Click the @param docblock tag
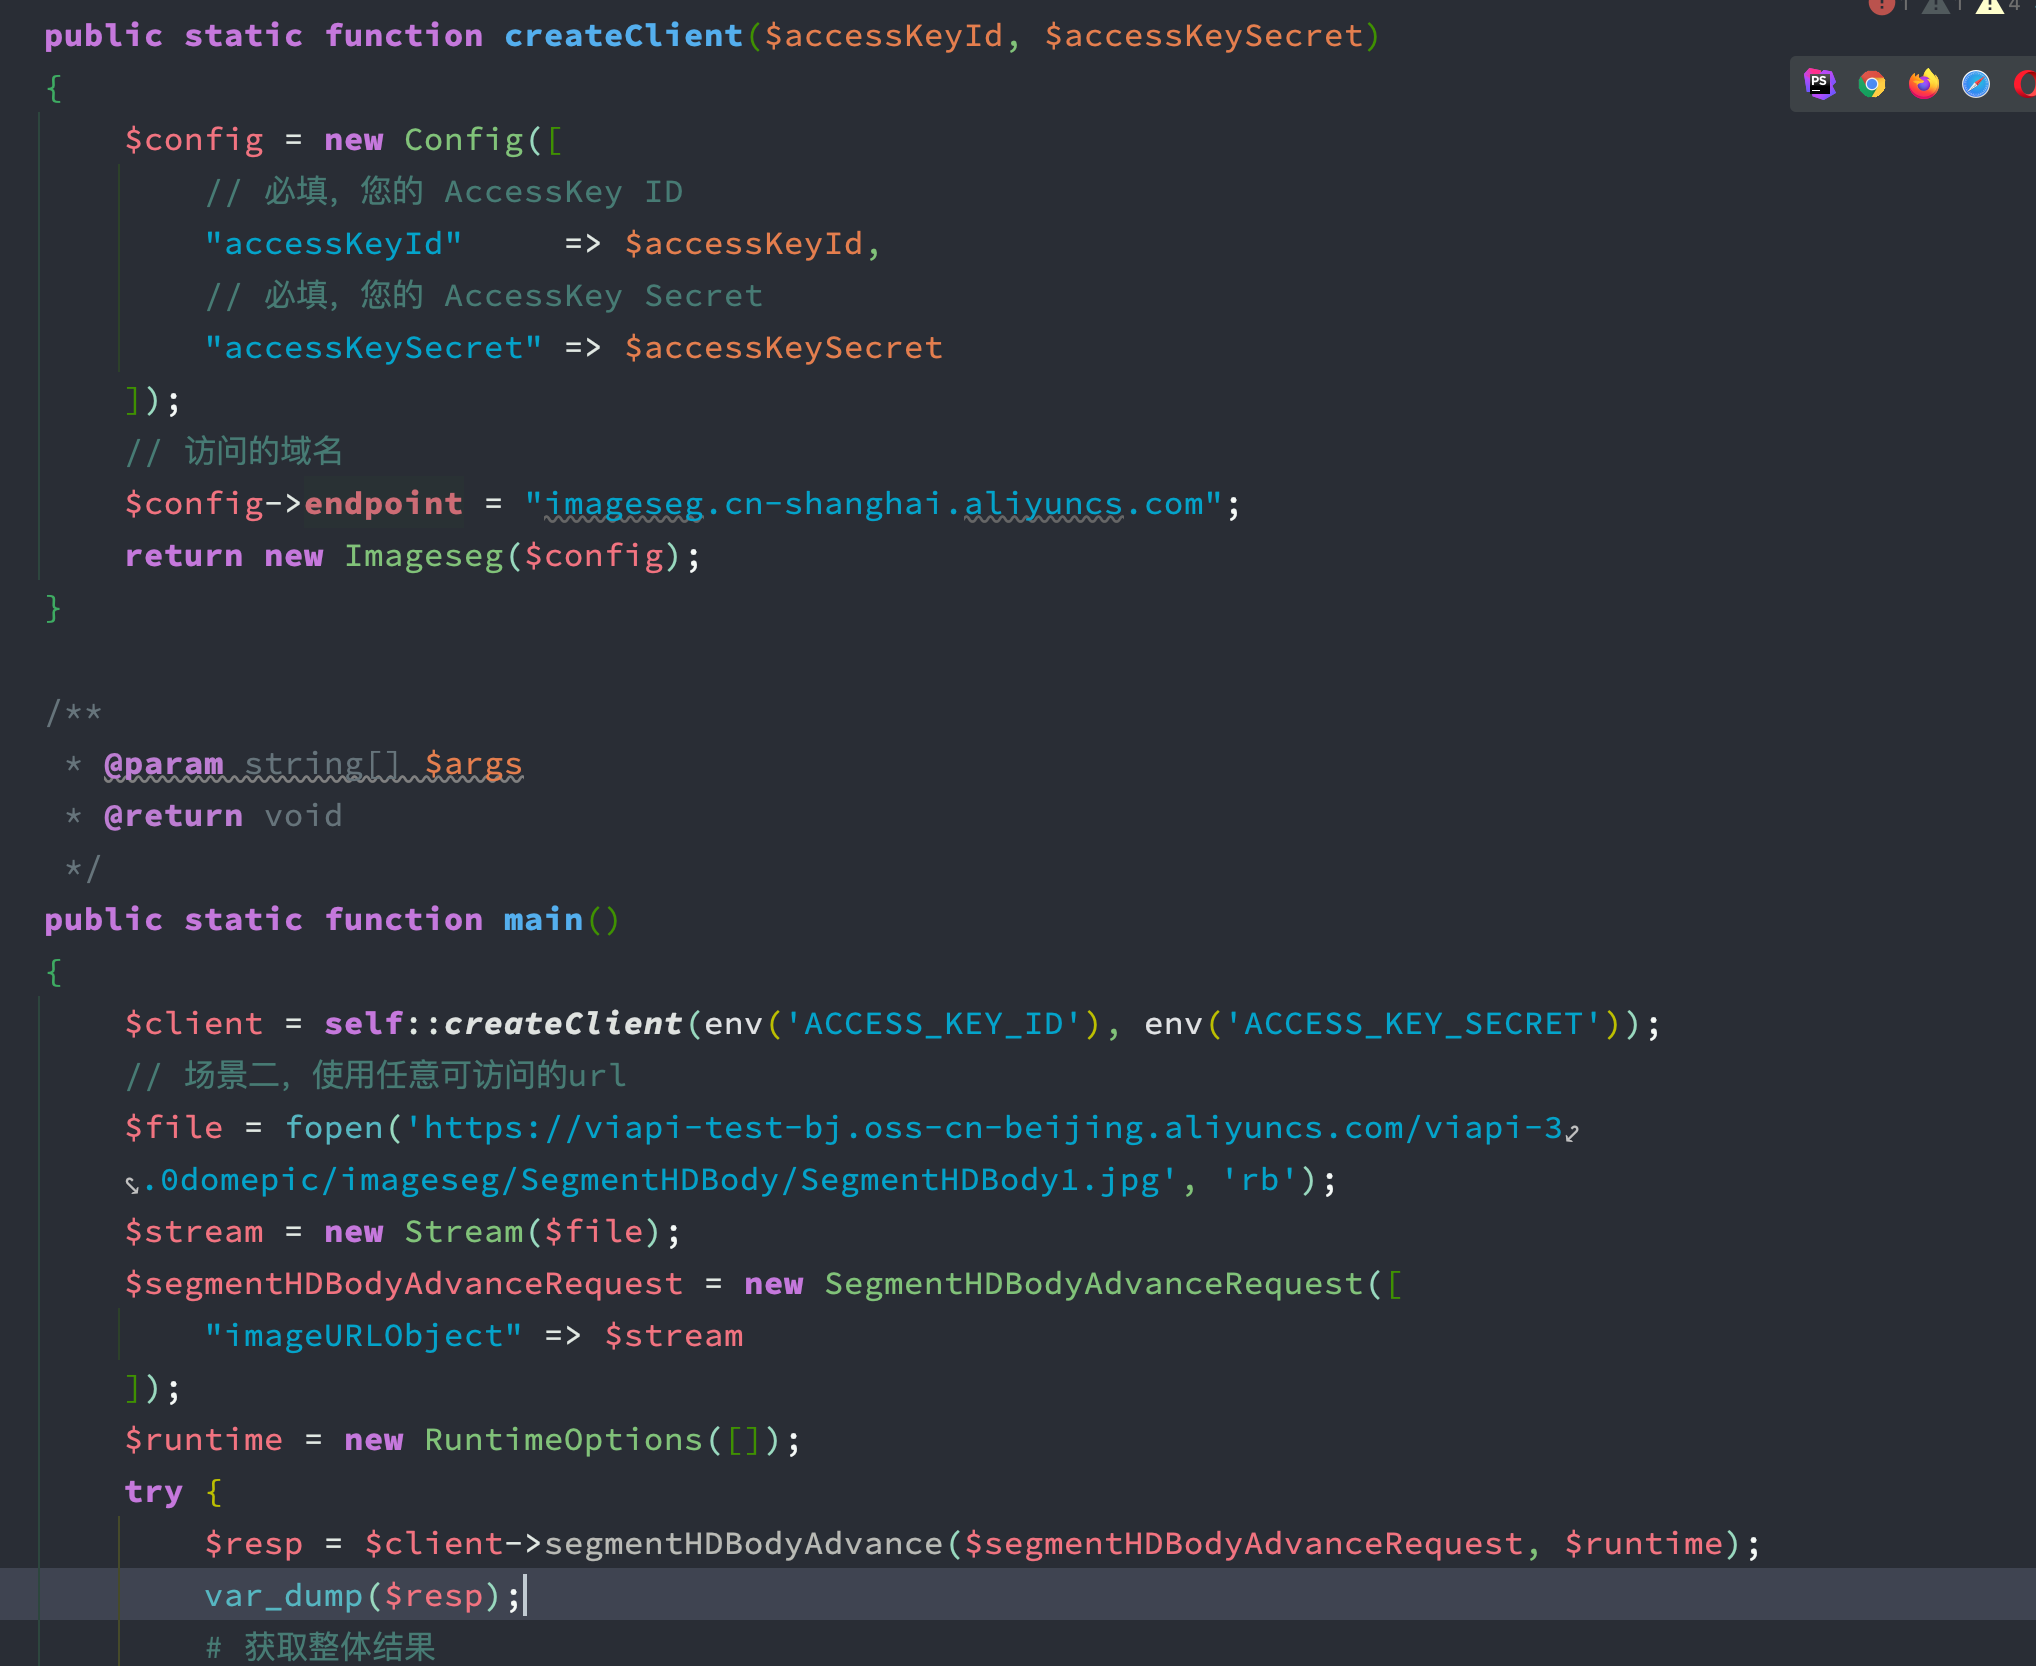 point(164,764)
